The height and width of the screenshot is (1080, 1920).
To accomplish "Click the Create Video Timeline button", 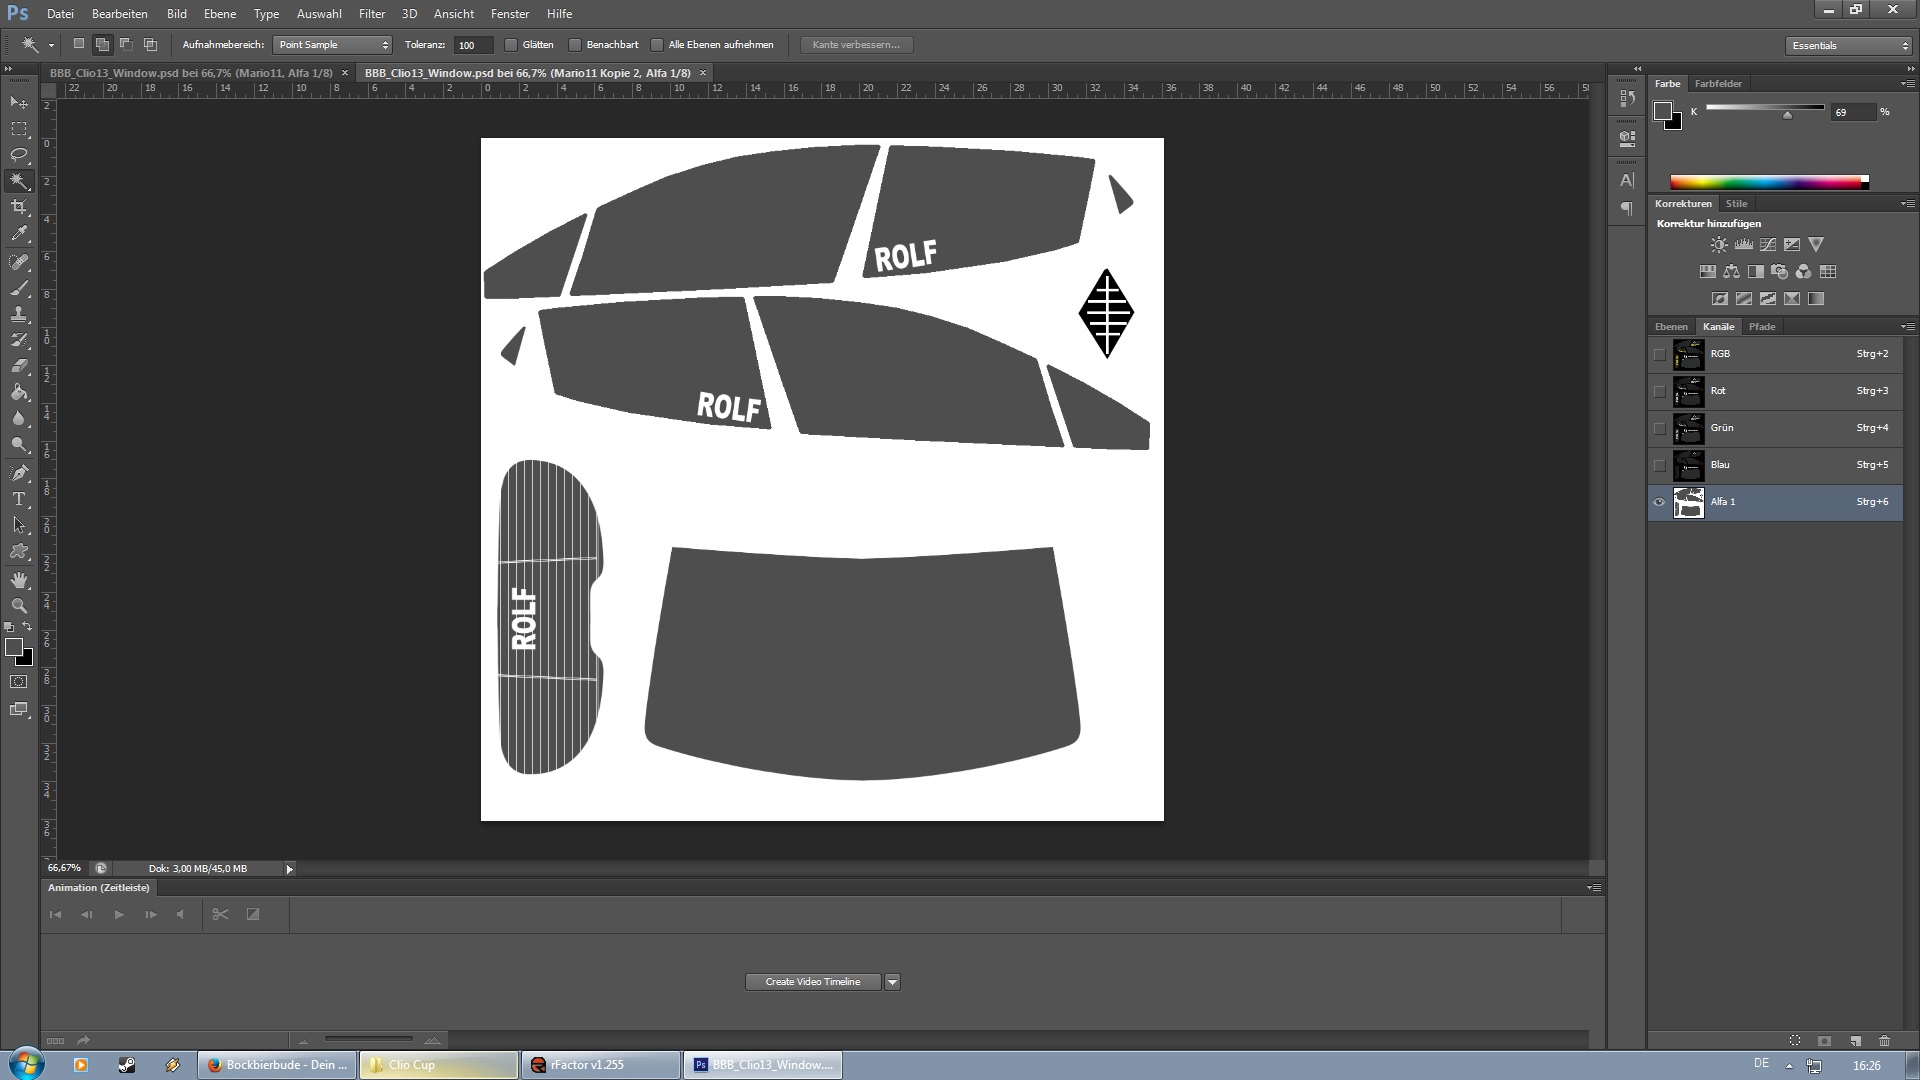I will [812, 982].
